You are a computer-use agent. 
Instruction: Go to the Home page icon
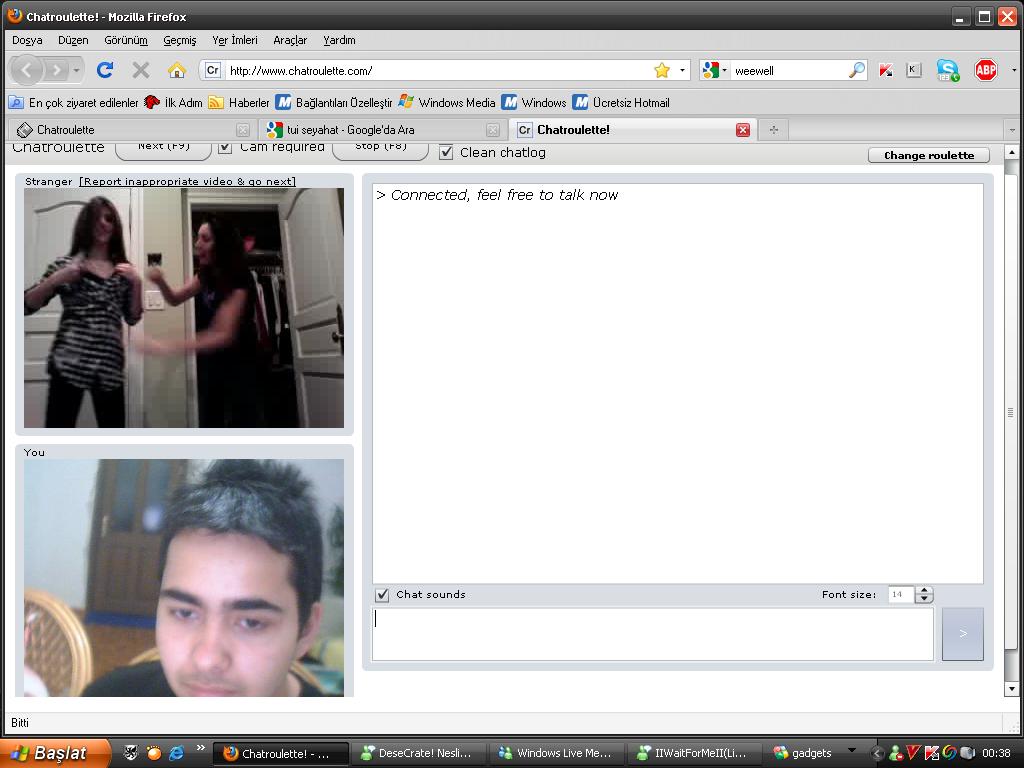[176, 70]
